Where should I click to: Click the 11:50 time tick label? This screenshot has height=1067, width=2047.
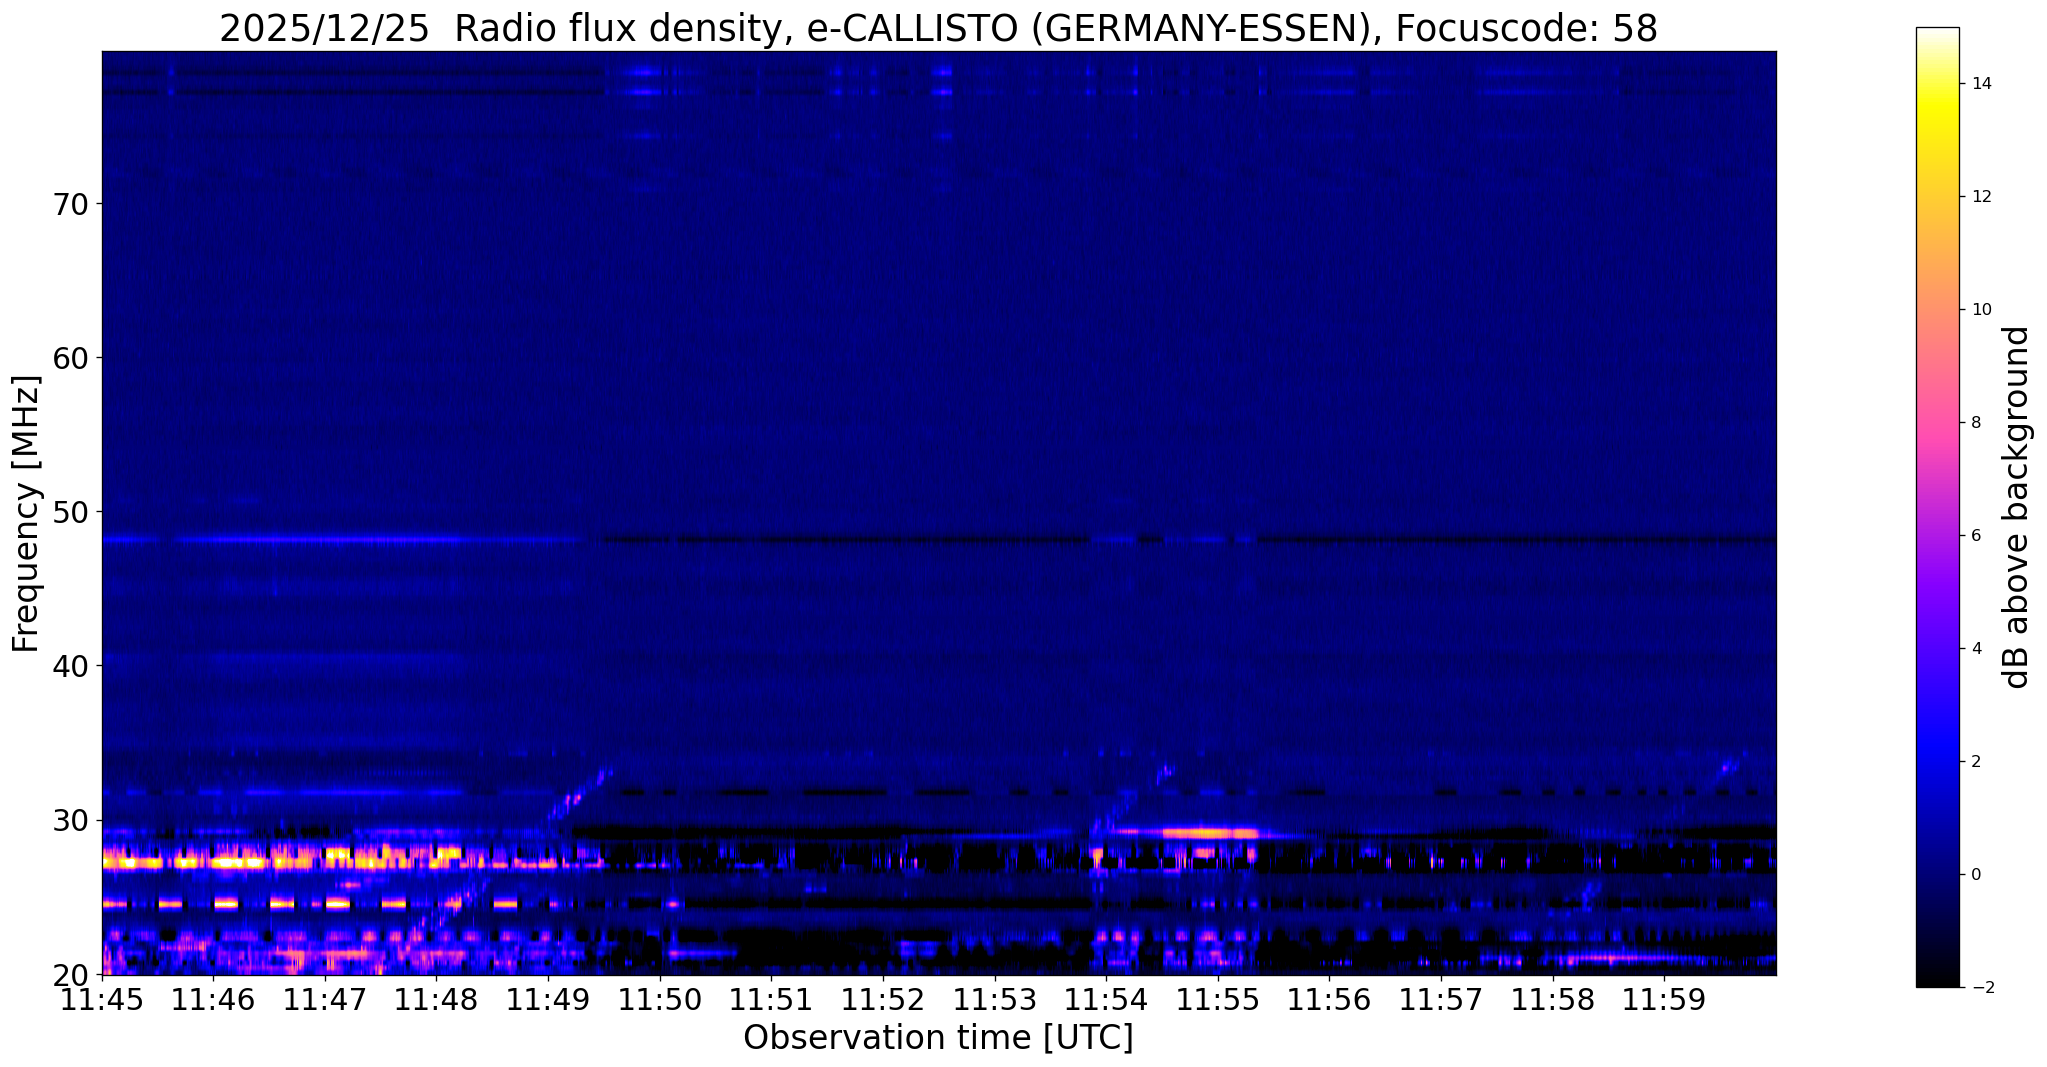pos(660,1000)
